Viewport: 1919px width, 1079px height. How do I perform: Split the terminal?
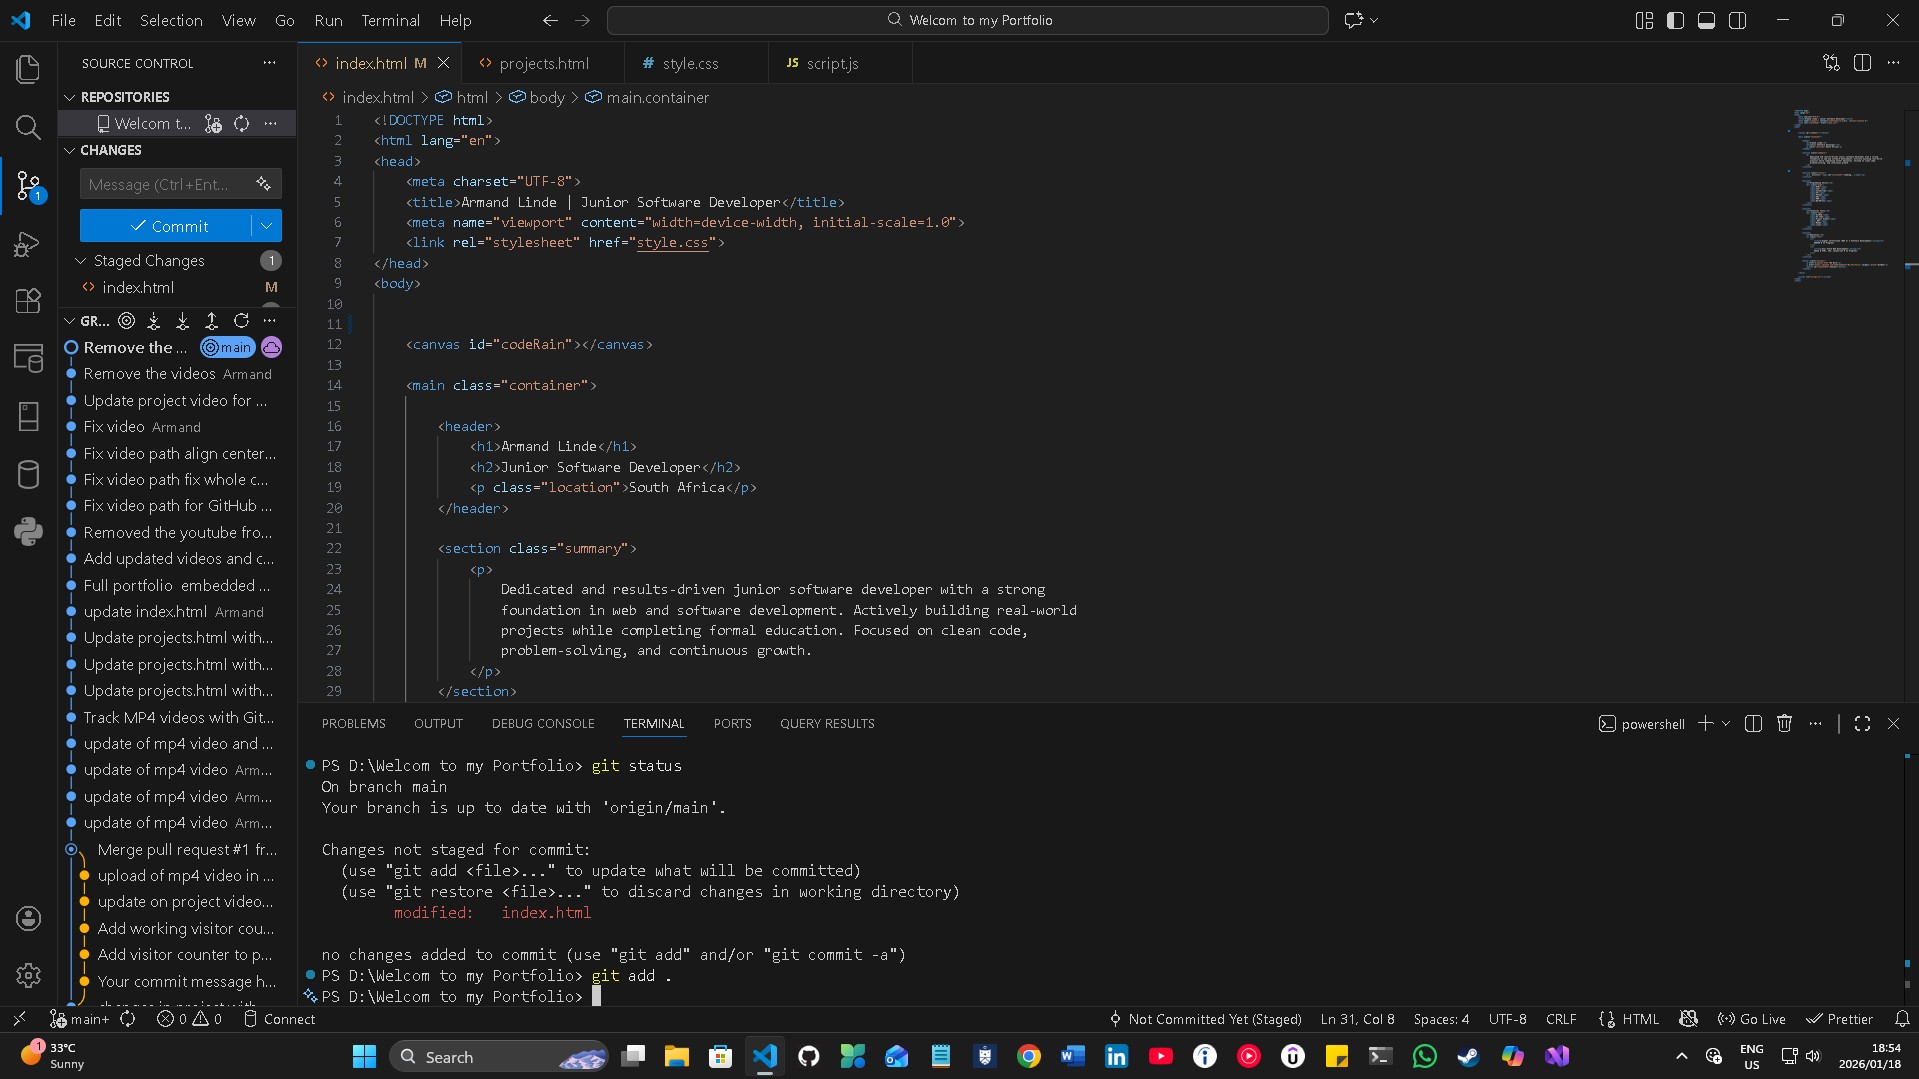tap(1753, 723)
